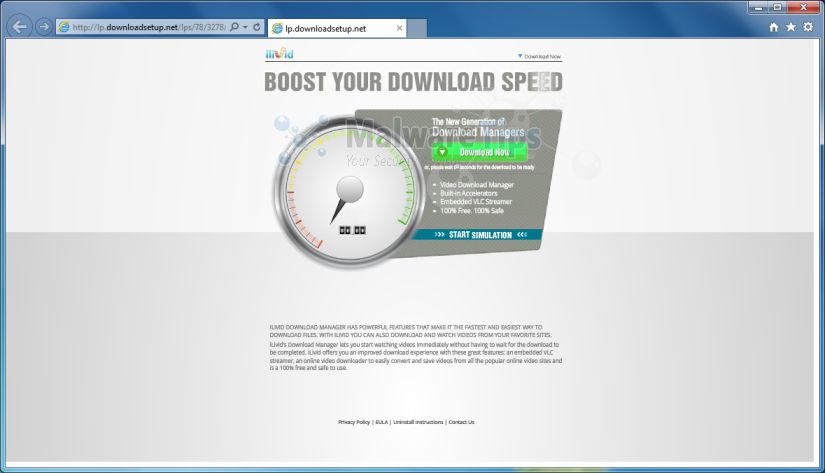Close the lp.downloadsetup.net tab
Image resolution: width=825 pixels, height=473 pixels.
[x=399, y=28]
